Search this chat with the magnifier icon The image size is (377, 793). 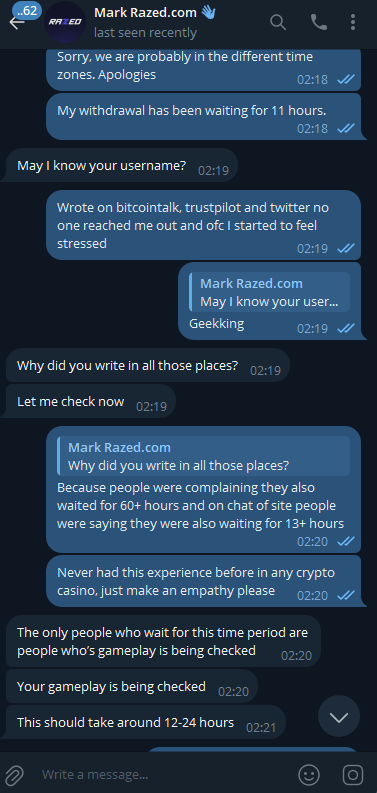278,22
